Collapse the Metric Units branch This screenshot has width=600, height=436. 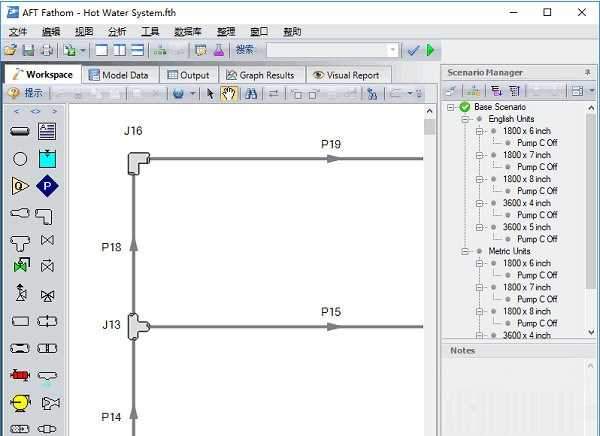click(465, 251)
